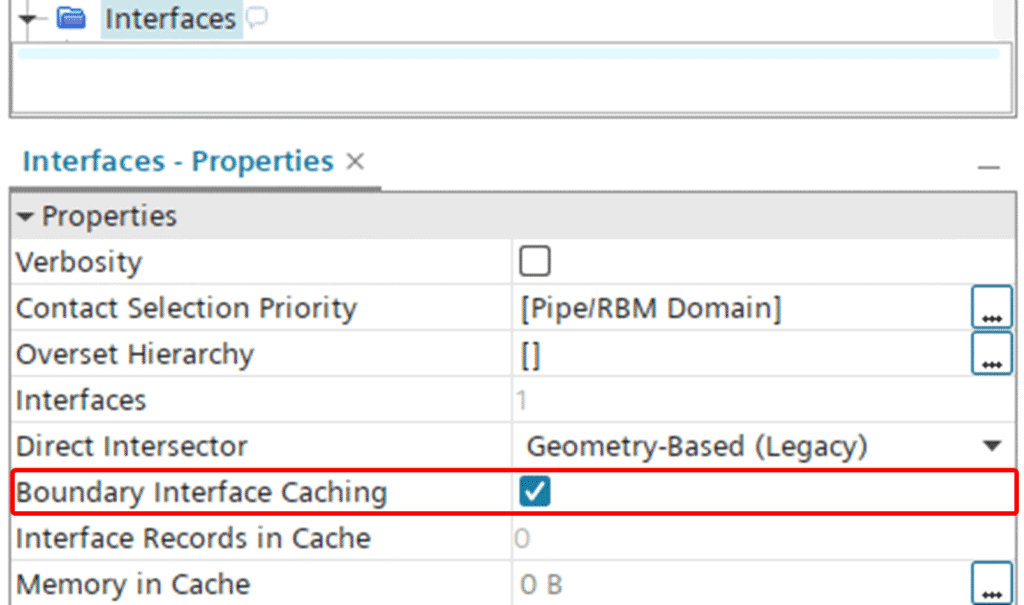This screenshot has width=1024, height=605.
Task: Collapse the Interfaces tree node expander
Action: (x=27, y=19)
